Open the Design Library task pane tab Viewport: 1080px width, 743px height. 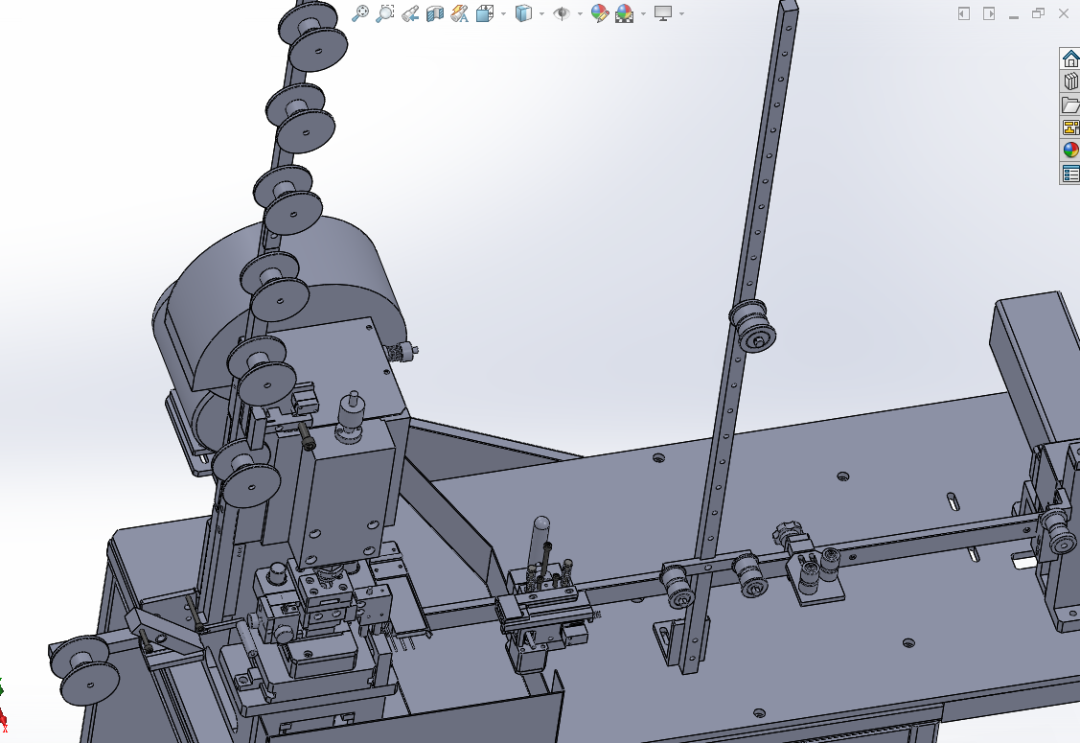coord(1070,81)
